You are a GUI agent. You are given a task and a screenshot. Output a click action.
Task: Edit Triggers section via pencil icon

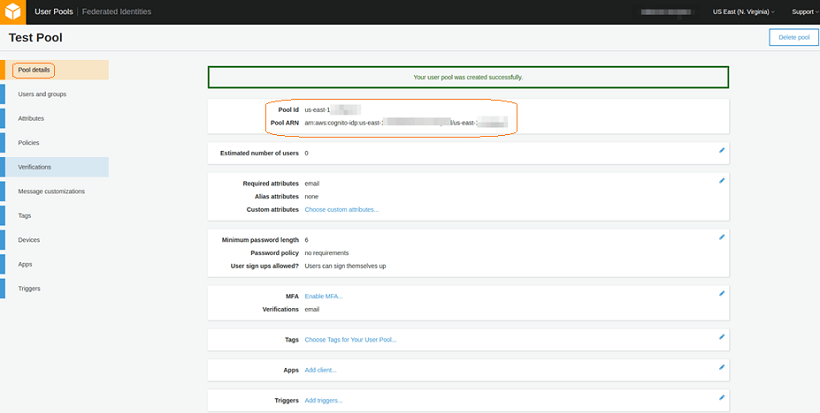[721, 397]
